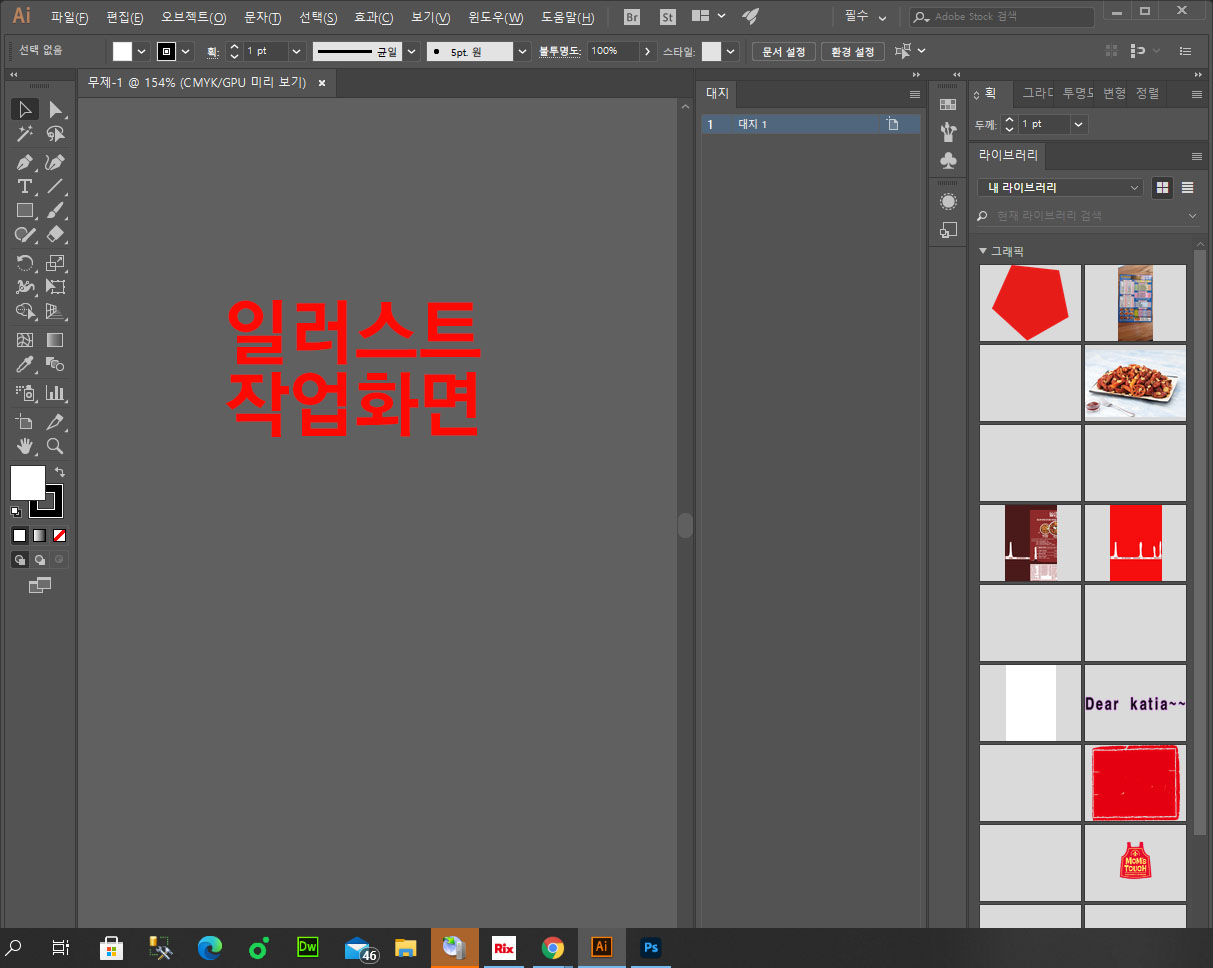
Task: Select the Width/Warp tool
Action: click(x=25, y=287)
